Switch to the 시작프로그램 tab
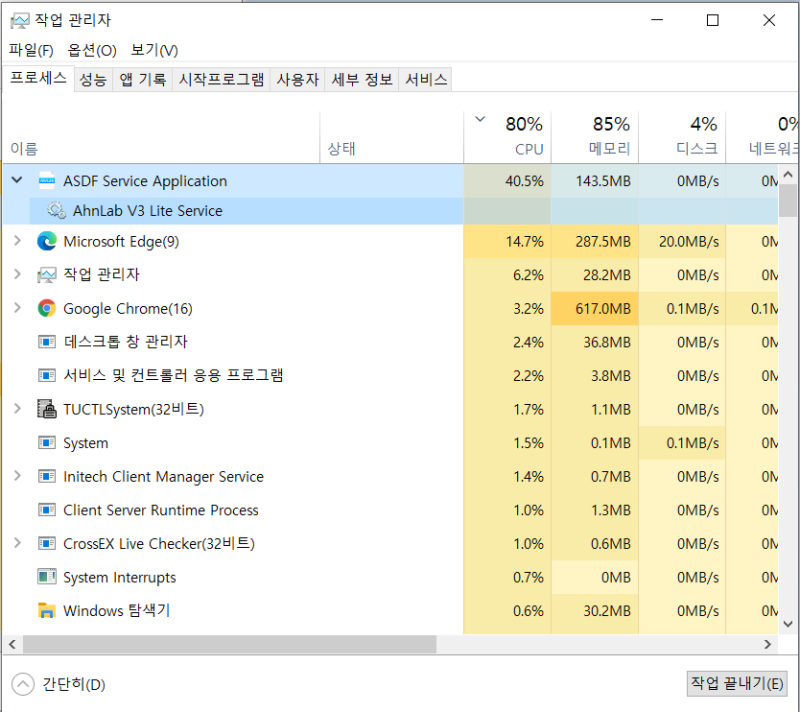 221,80
